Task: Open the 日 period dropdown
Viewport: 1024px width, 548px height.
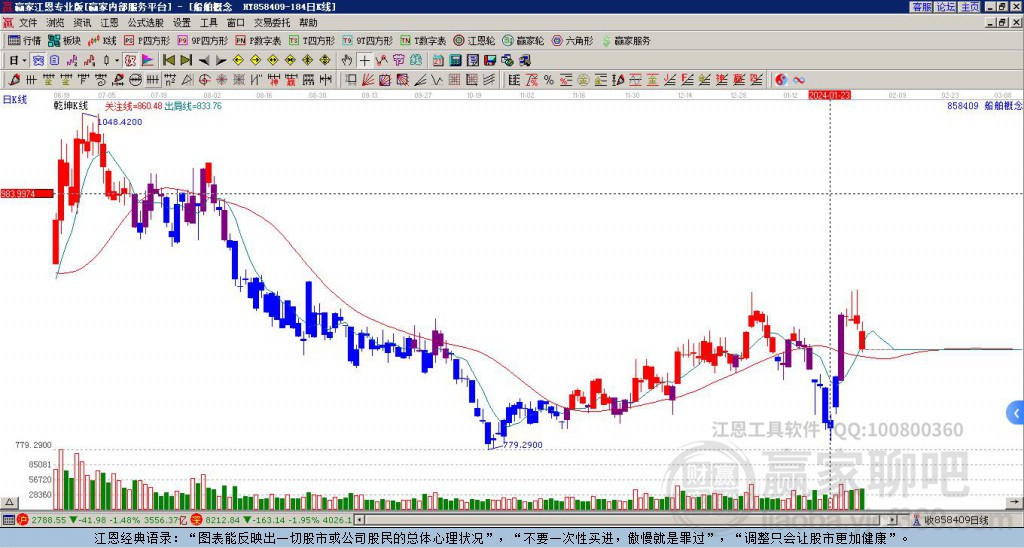Action: [18, 61]
